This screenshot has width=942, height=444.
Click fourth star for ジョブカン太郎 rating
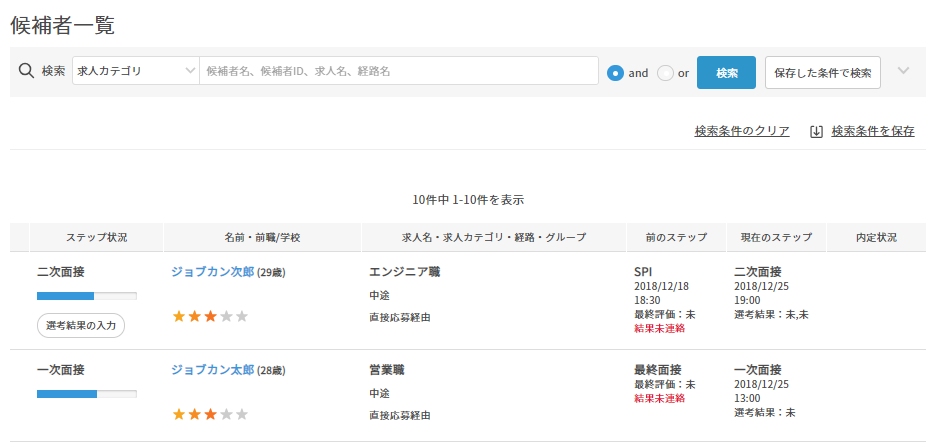tap(226, 414)
